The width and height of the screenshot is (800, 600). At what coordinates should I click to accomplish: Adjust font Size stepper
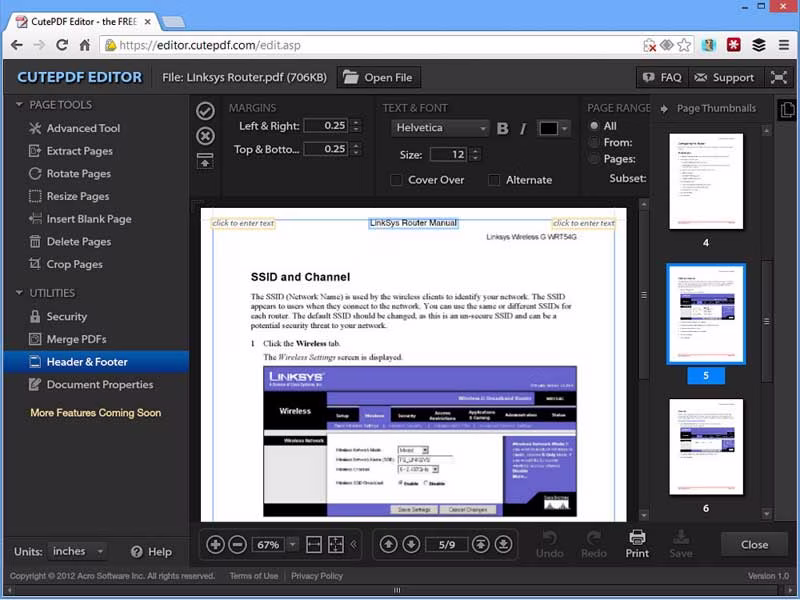[x=476, y=155]
